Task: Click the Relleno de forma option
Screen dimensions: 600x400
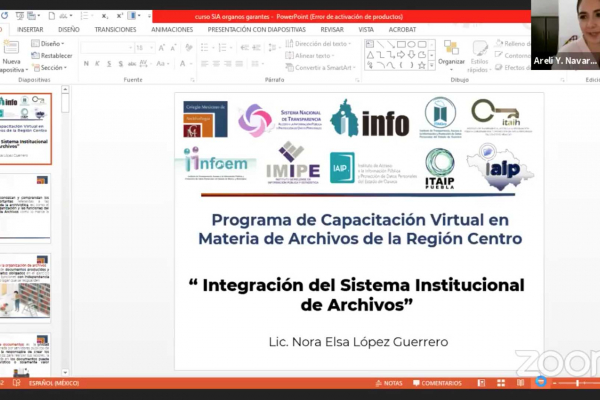Action: pyautogui.click(x=513, y=44)
